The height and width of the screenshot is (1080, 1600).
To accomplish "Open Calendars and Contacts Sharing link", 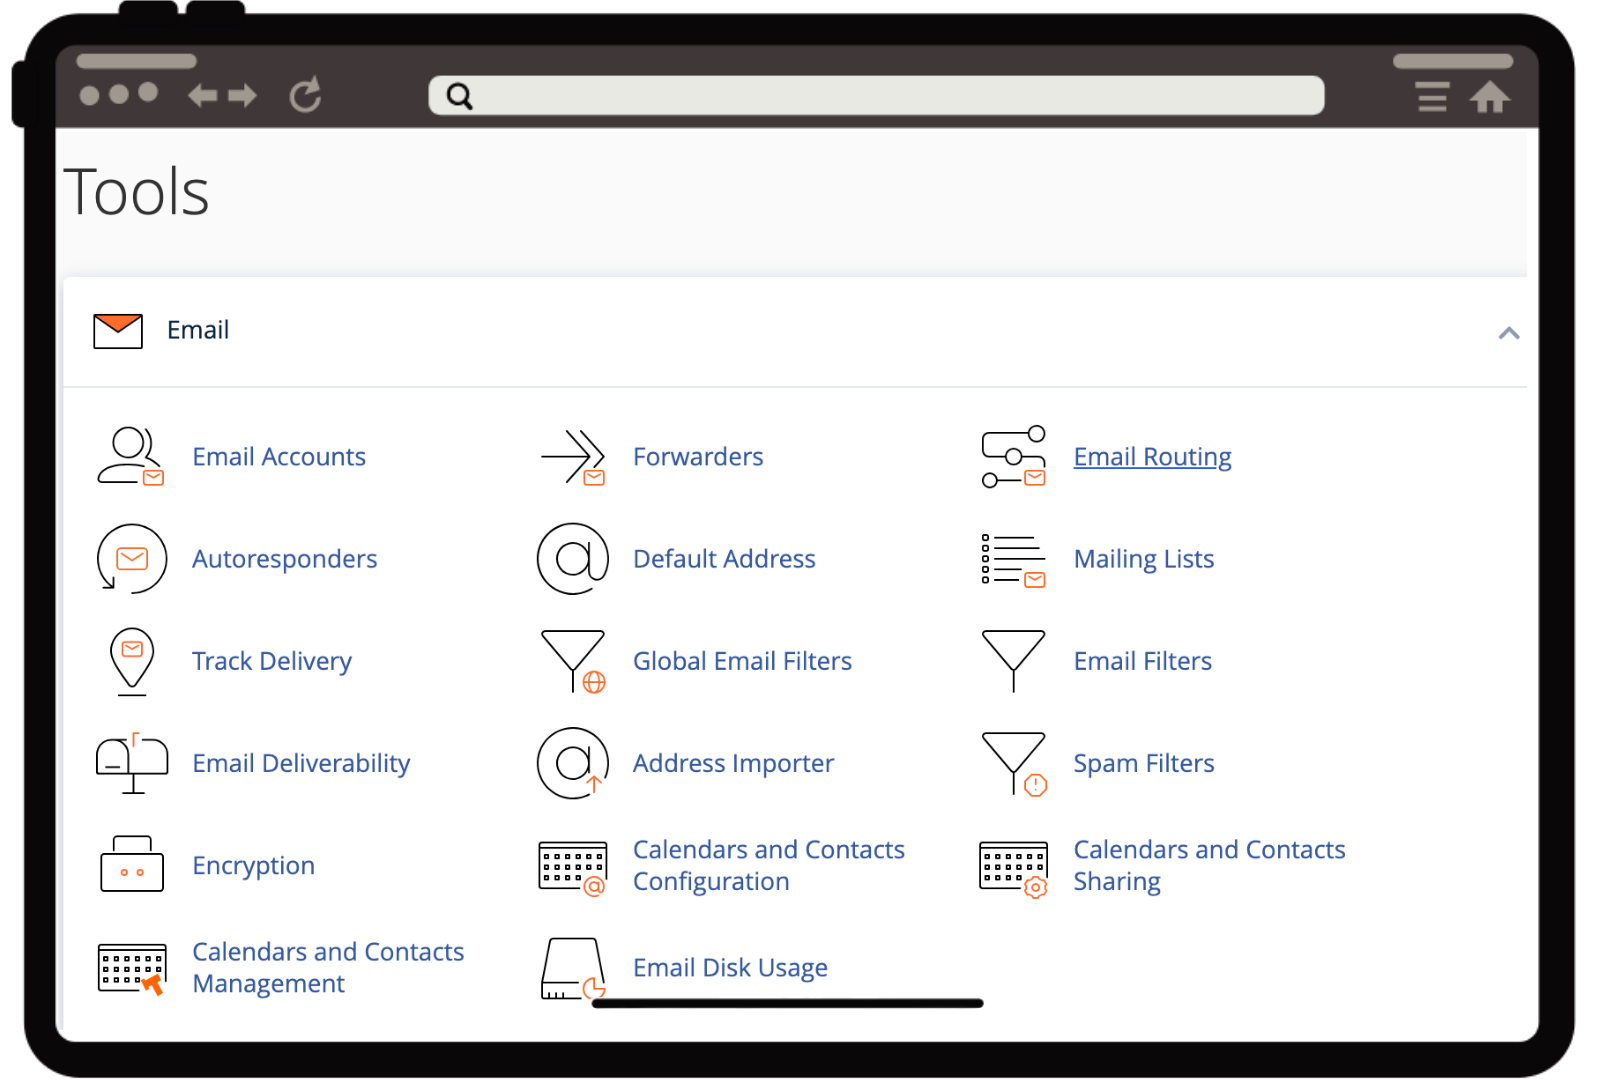I will 1208,865.
